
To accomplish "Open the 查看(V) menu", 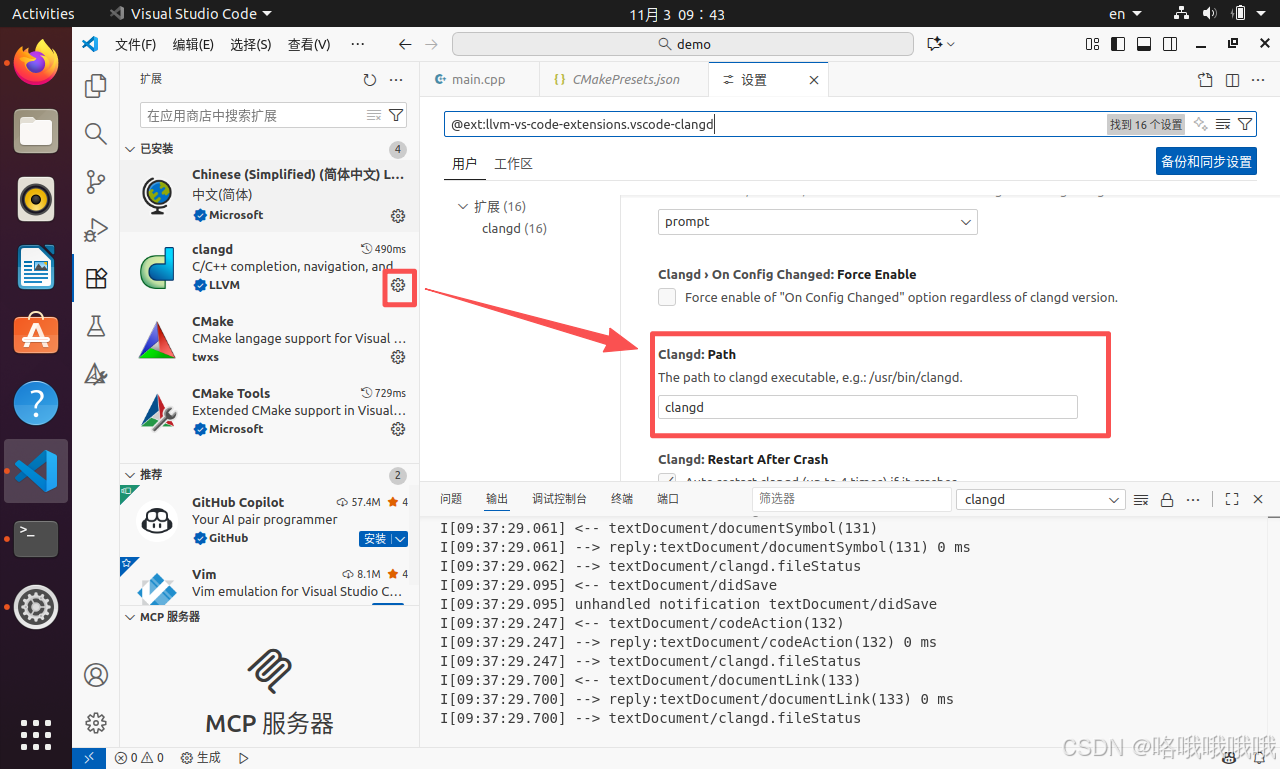I will (x=309, y=44).
